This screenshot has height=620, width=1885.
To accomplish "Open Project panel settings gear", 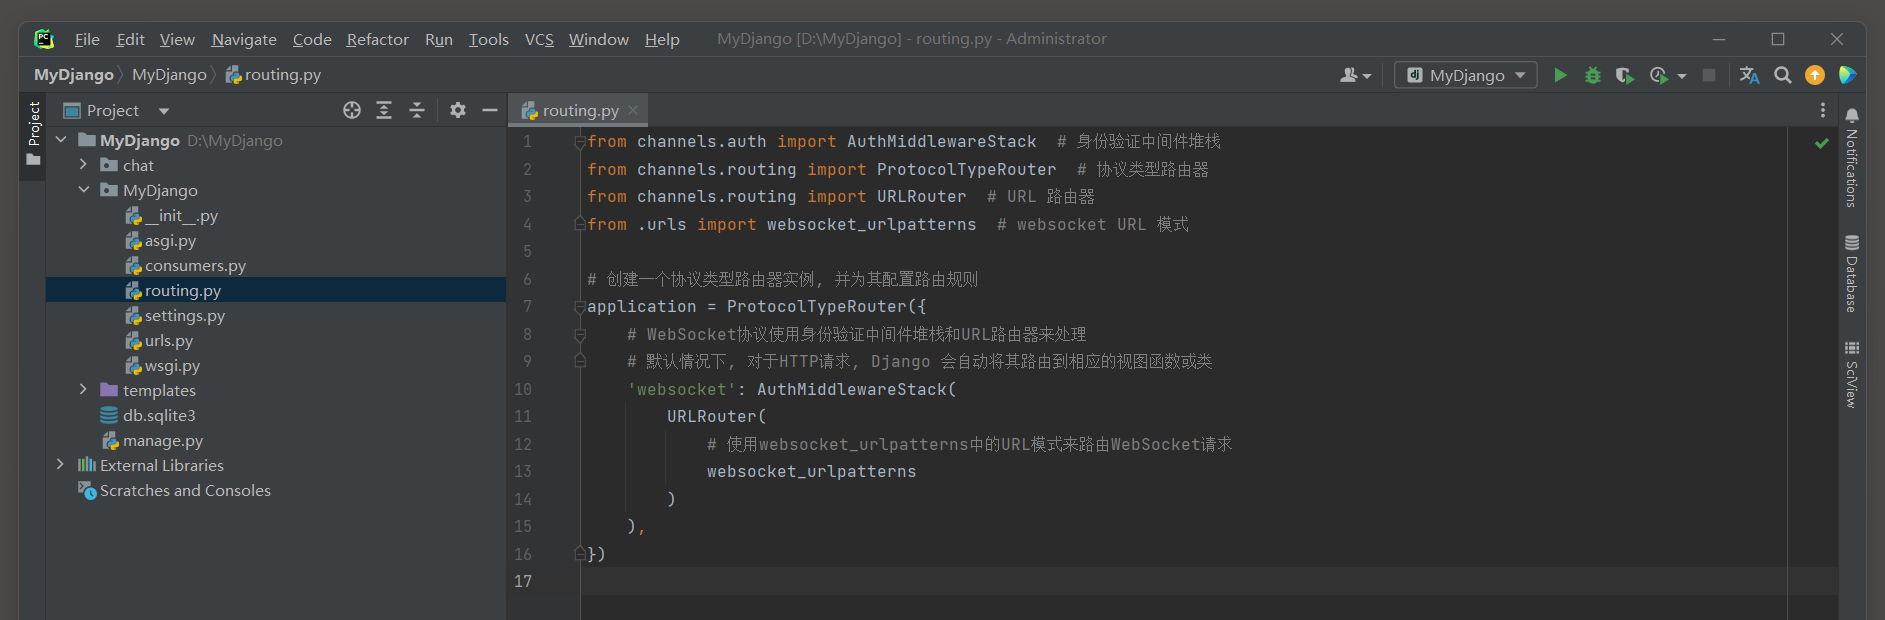I will [457, 110].
